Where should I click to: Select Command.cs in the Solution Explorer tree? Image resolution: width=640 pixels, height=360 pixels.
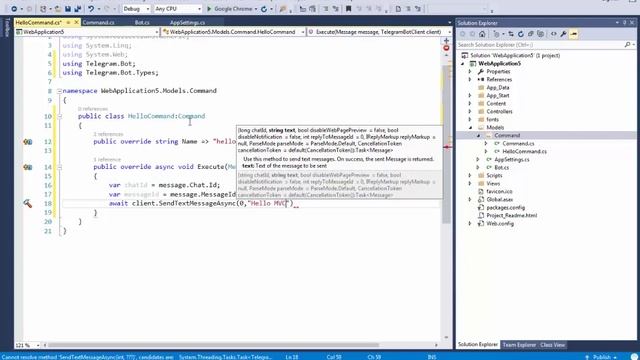tap(518, 144)
